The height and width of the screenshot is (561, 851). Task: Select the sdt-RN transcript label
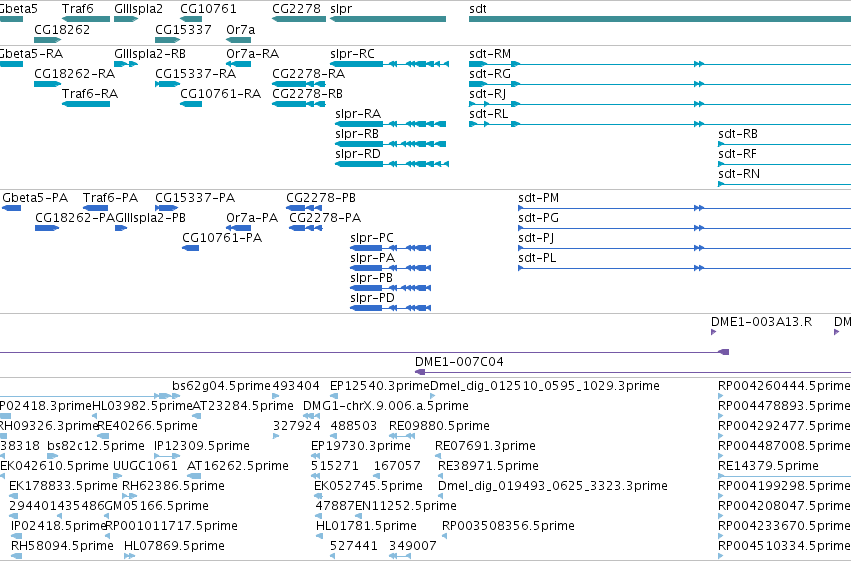739,174
